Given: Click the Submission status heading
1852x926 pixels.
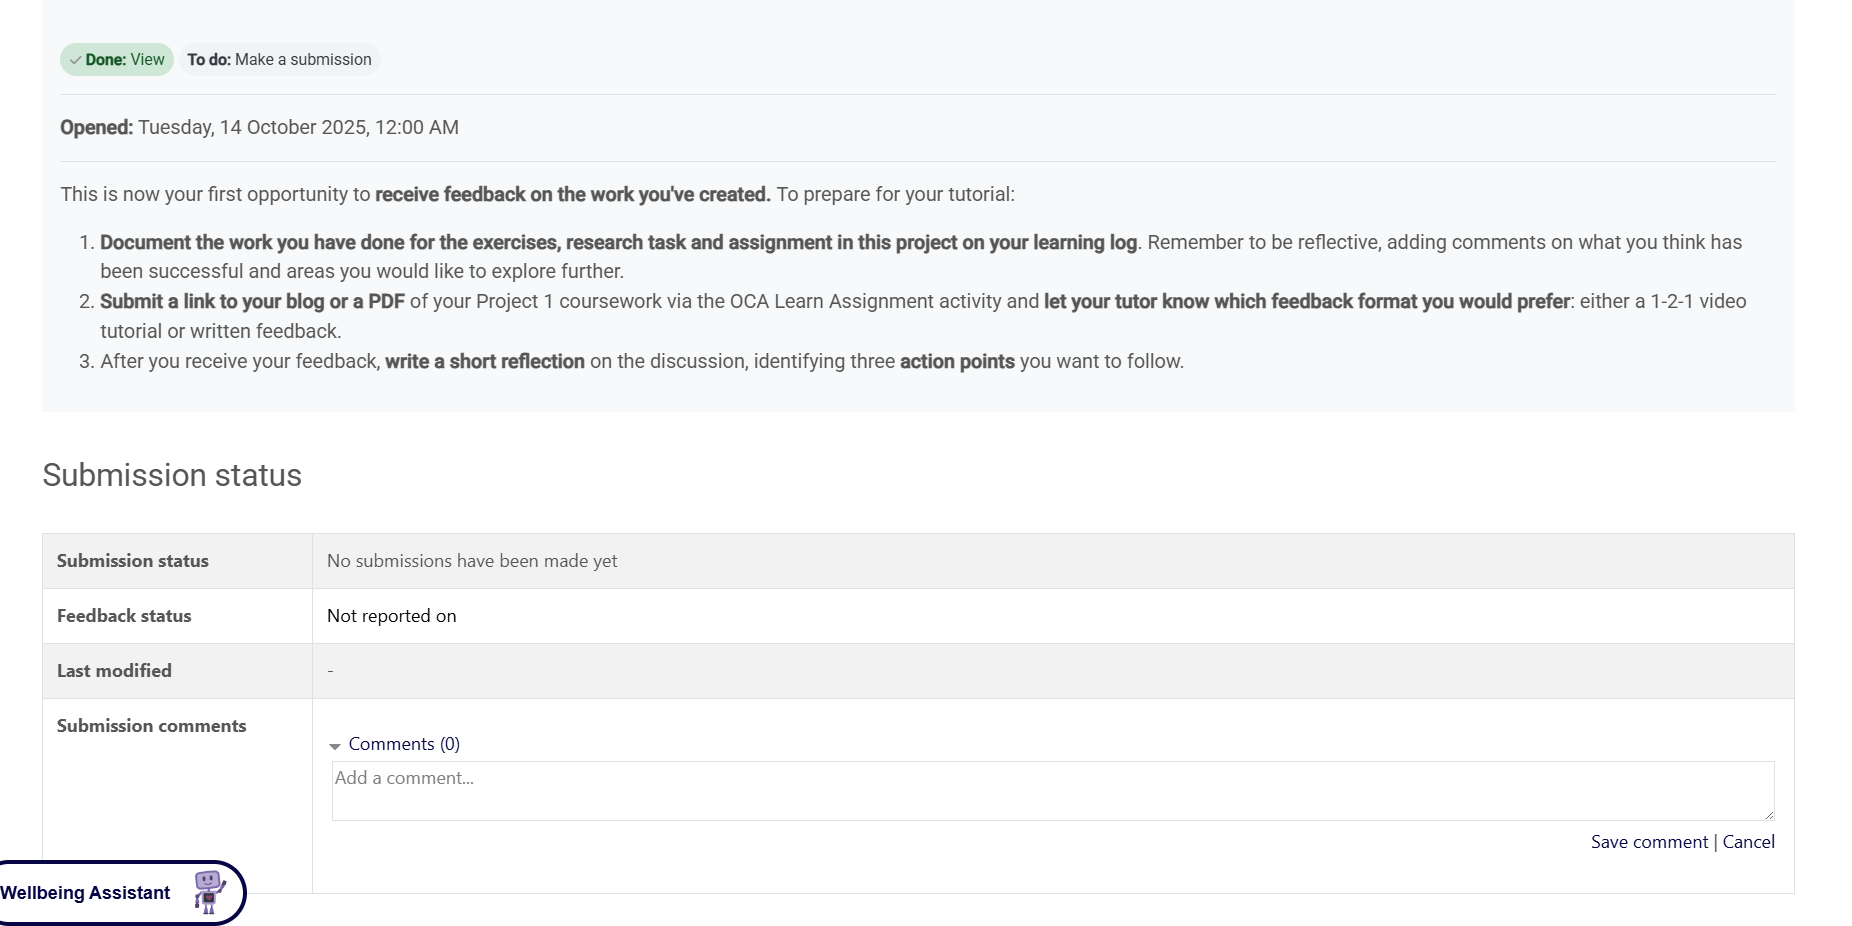Looking at the screenshot, I should [172, 475].
